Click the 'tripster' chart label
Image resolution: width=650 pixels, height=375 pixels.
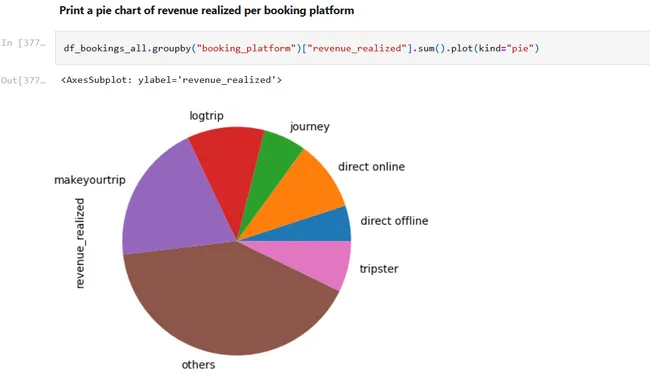pos(379,269)
